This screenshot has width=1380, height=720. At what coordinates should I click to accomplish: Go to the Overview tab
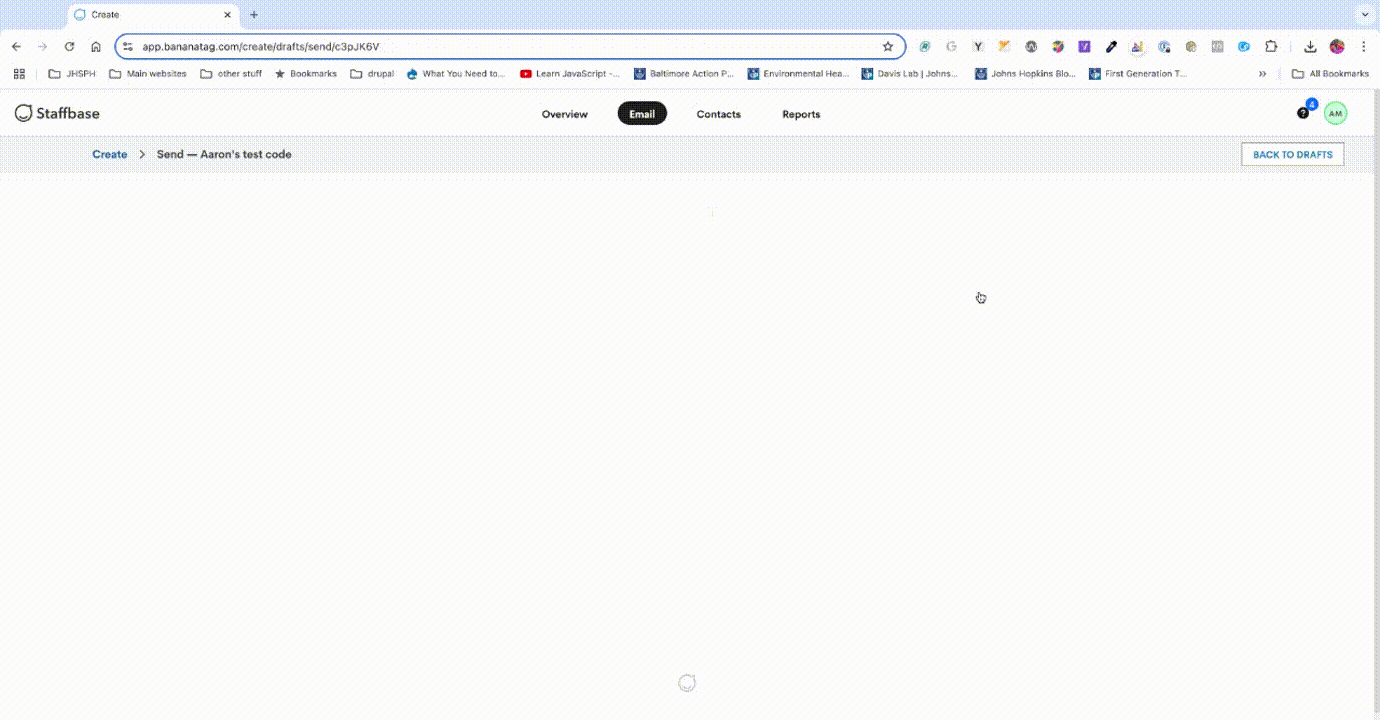(x=565, y=114)
